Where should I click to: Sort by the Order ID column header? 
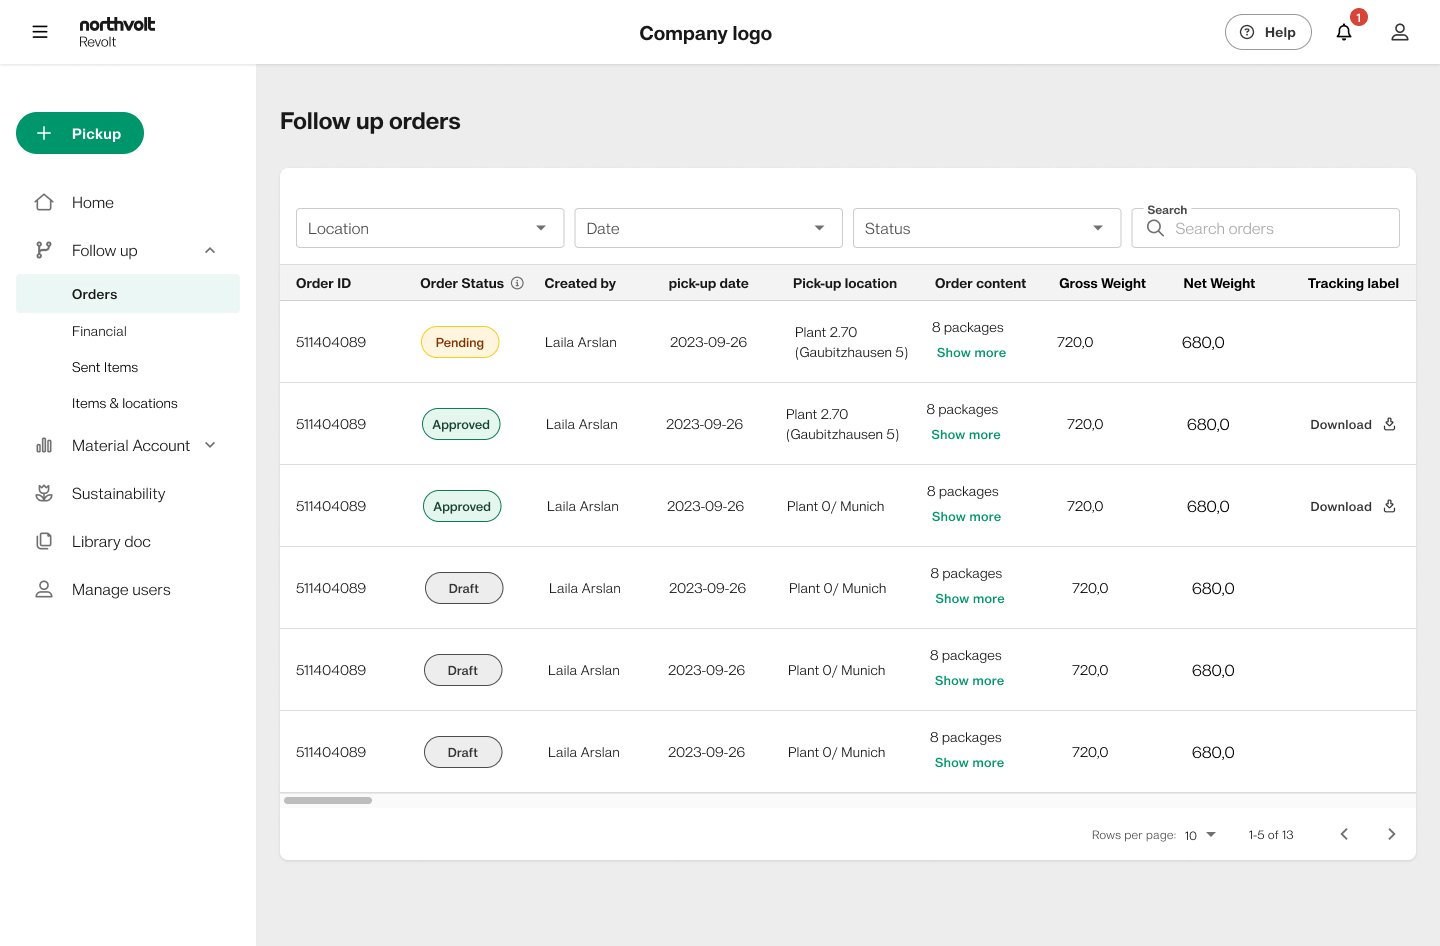pos(323,283)
